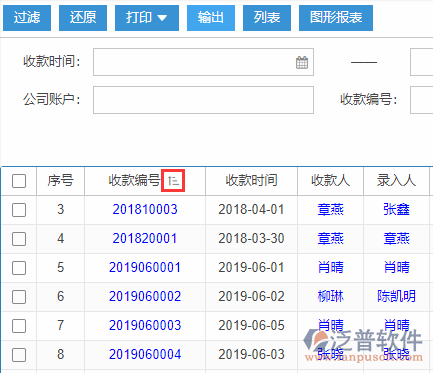433x373 pixels.
Task: Check the row with 2019060004
Action: pyautogui.click(x=19, y=355)
